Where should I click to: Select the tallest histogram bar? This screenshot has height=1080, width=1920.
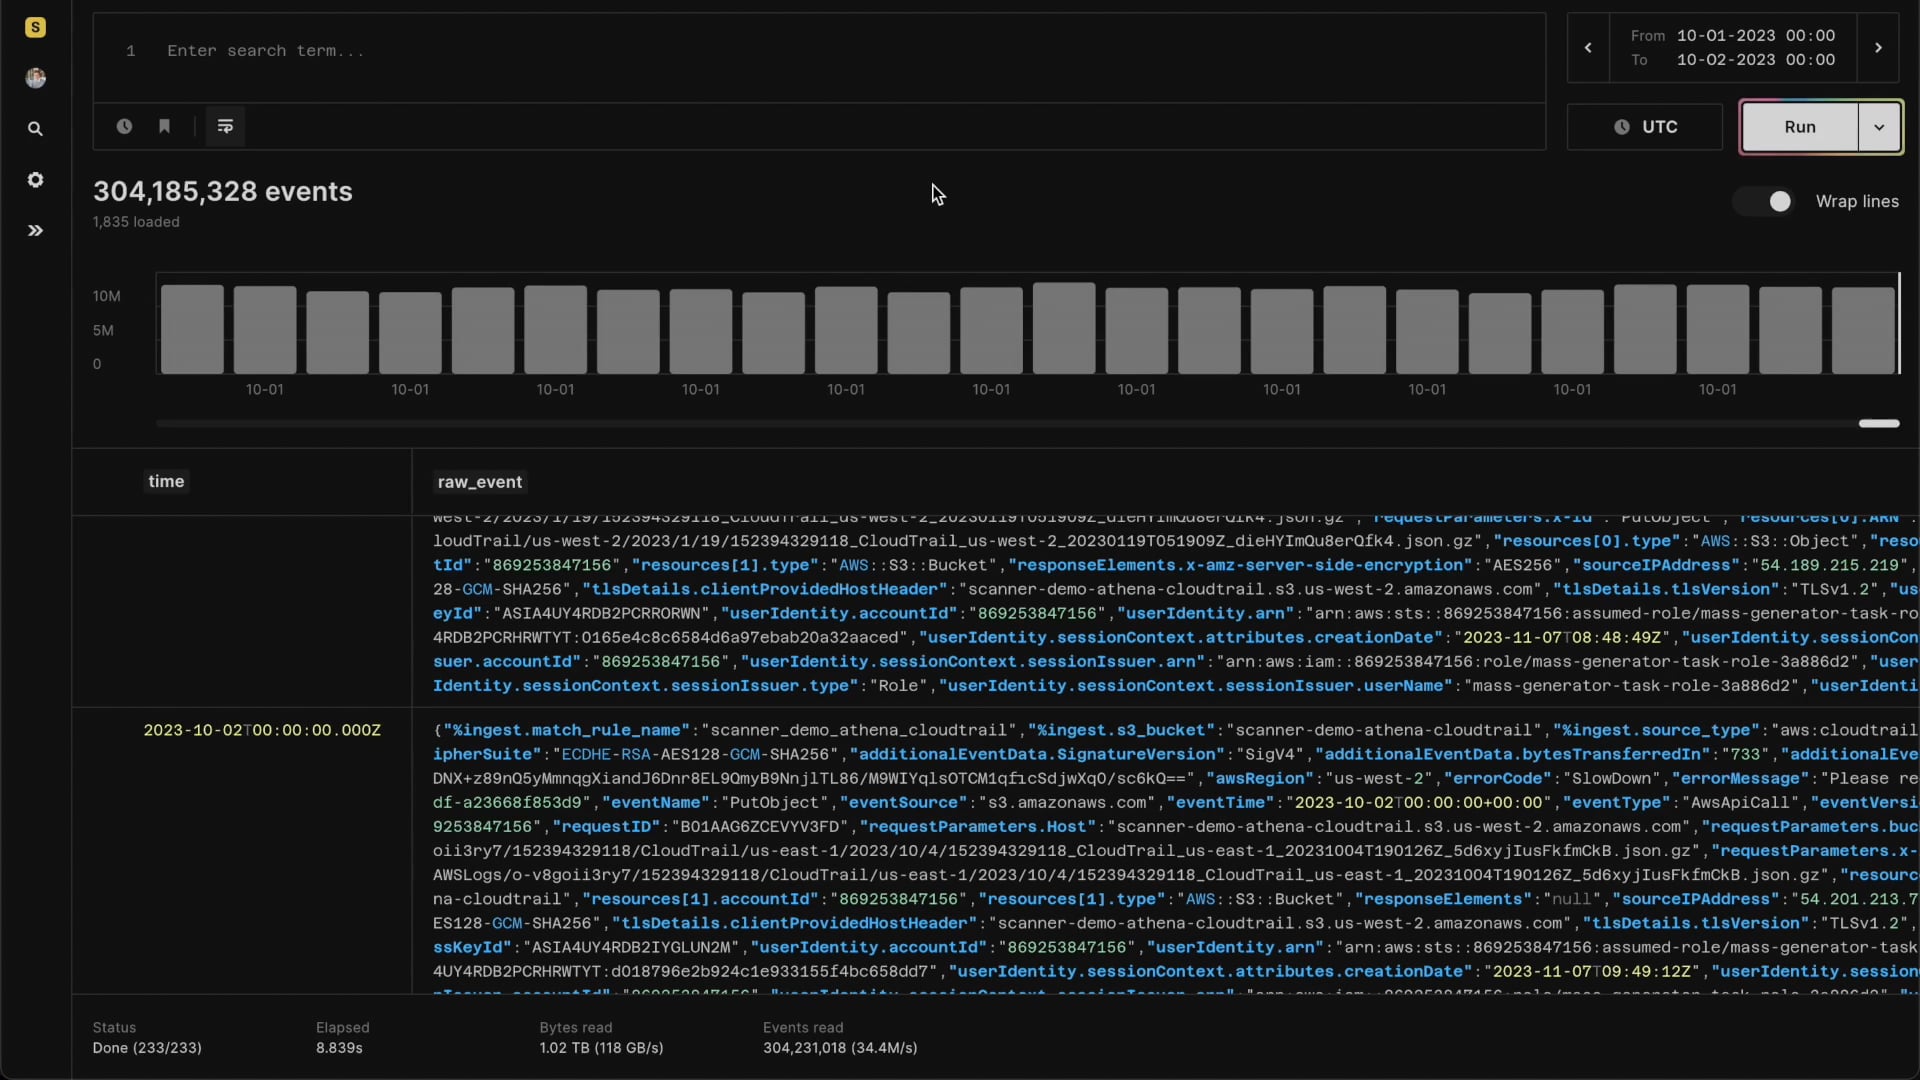tap(1064, 328)
